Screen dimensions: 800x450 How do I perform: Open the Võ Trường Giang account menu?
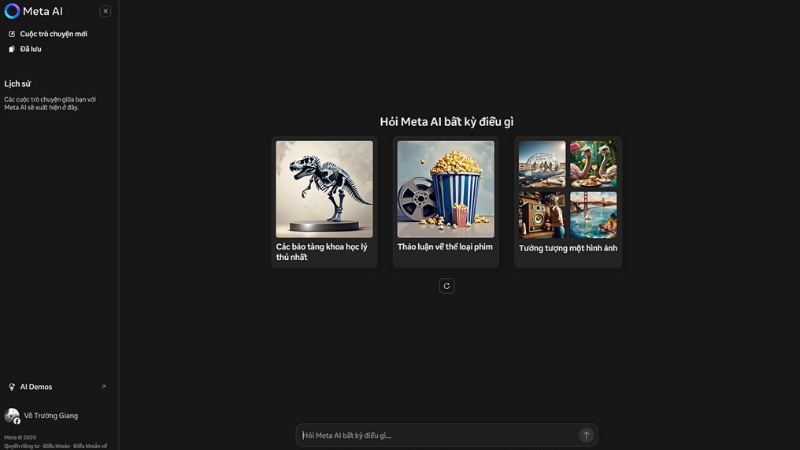coord(51,416)
